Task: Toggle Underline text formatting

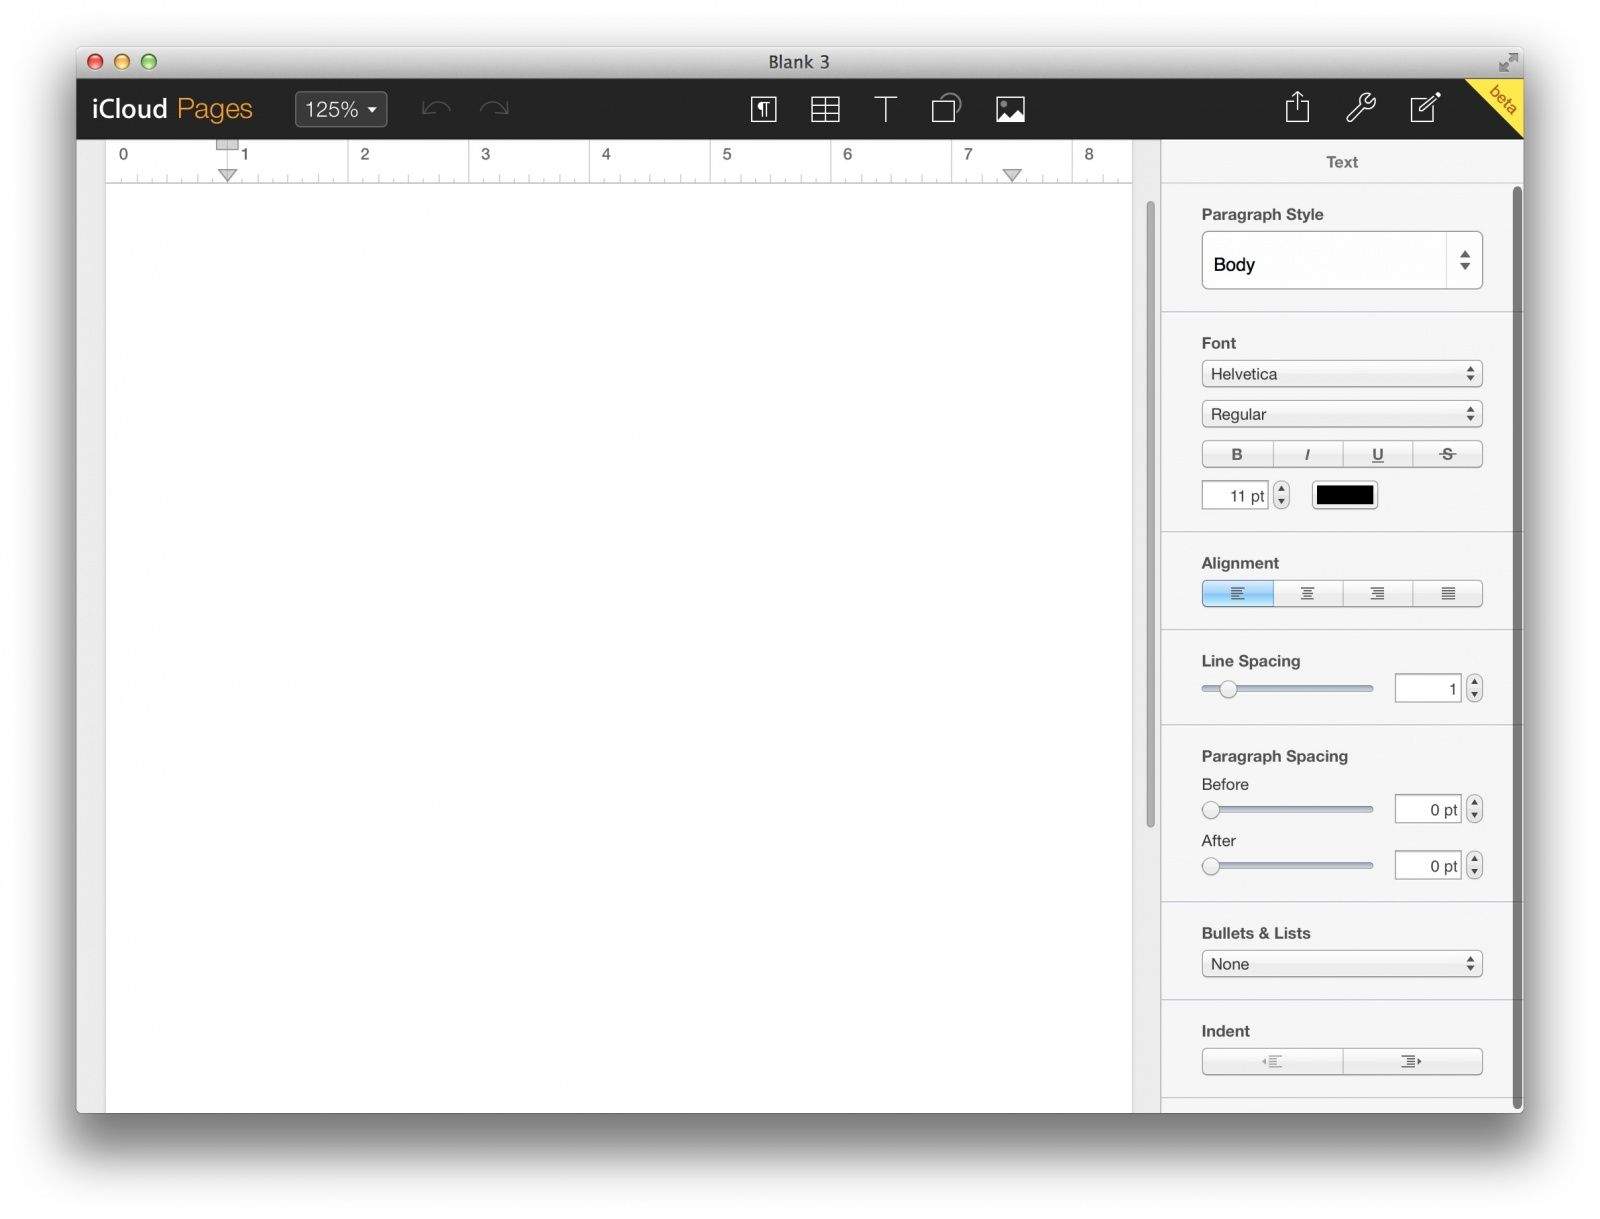Action: (1377, 454)
